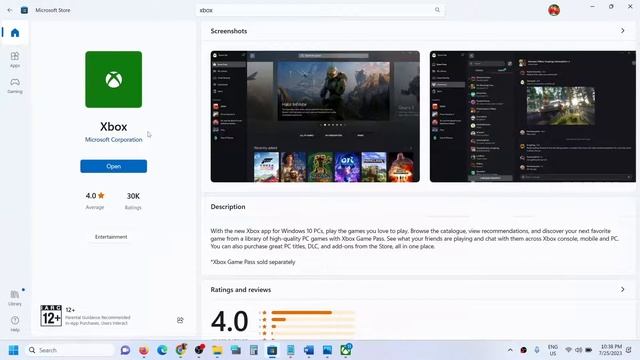
Task: Expand Ratings and reviews with its chevron
Action: (622, 290)
